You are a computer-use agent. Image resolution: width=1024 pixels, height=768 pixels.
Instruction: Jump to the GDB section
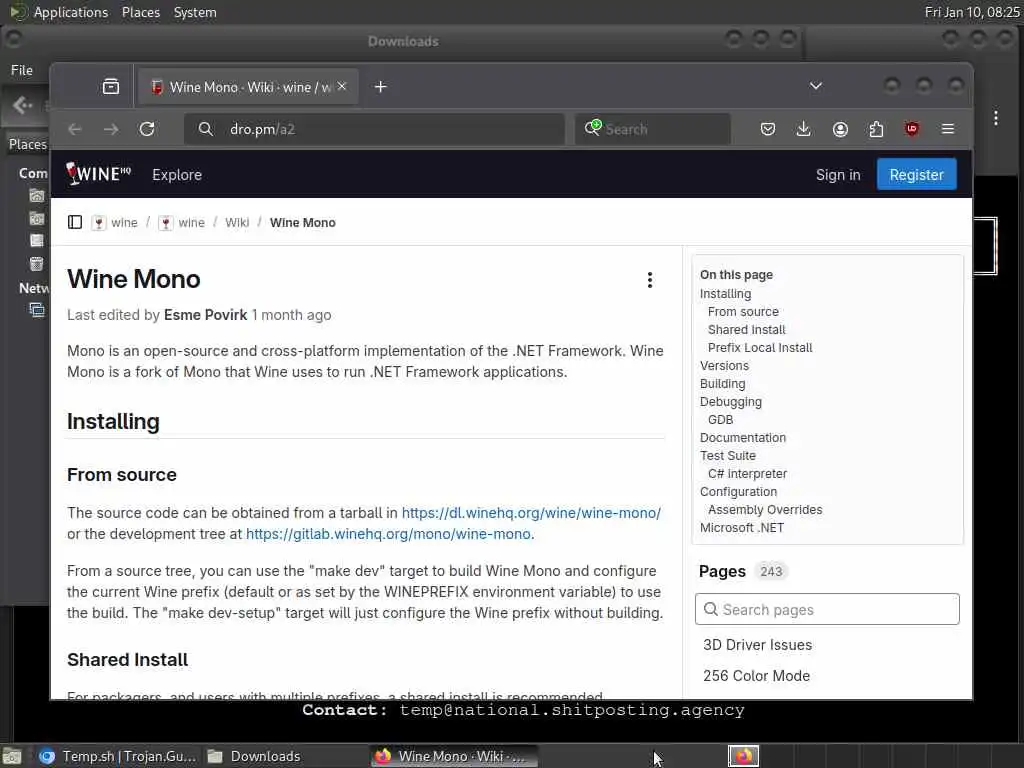(x=720, y=420)
